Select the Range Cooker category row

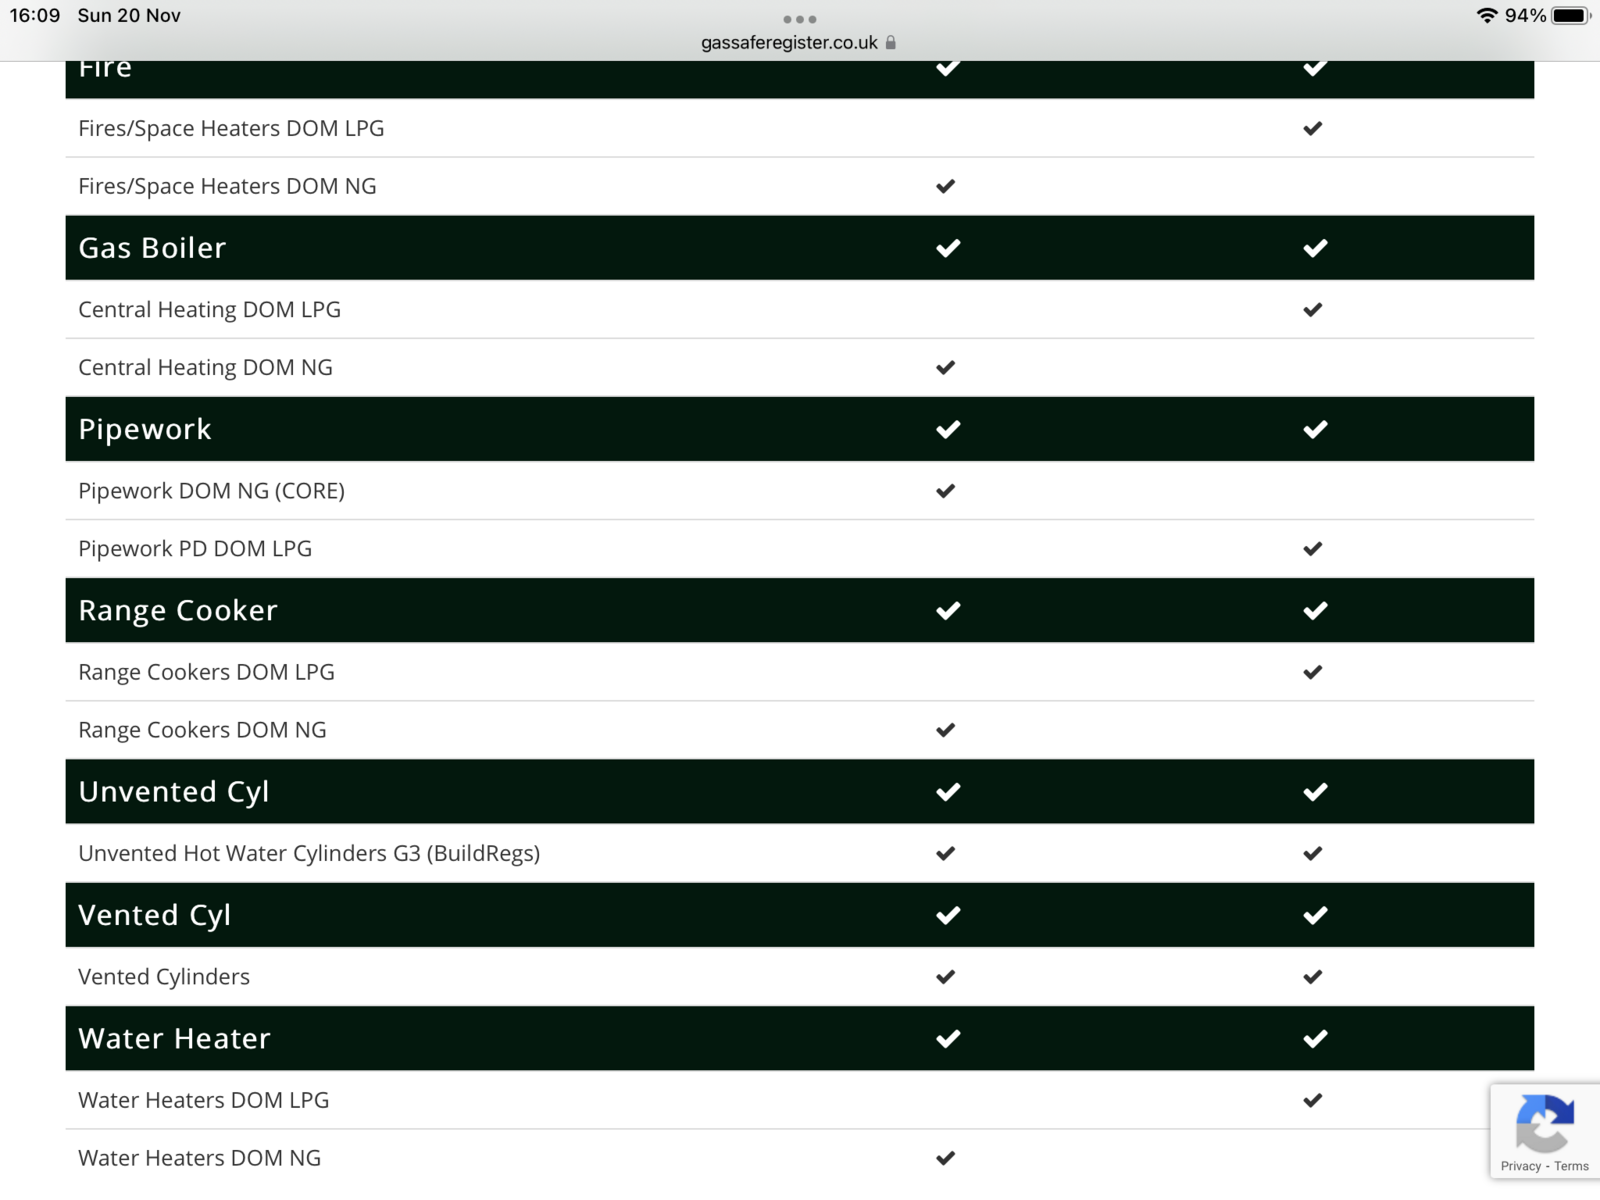[178, 610]
